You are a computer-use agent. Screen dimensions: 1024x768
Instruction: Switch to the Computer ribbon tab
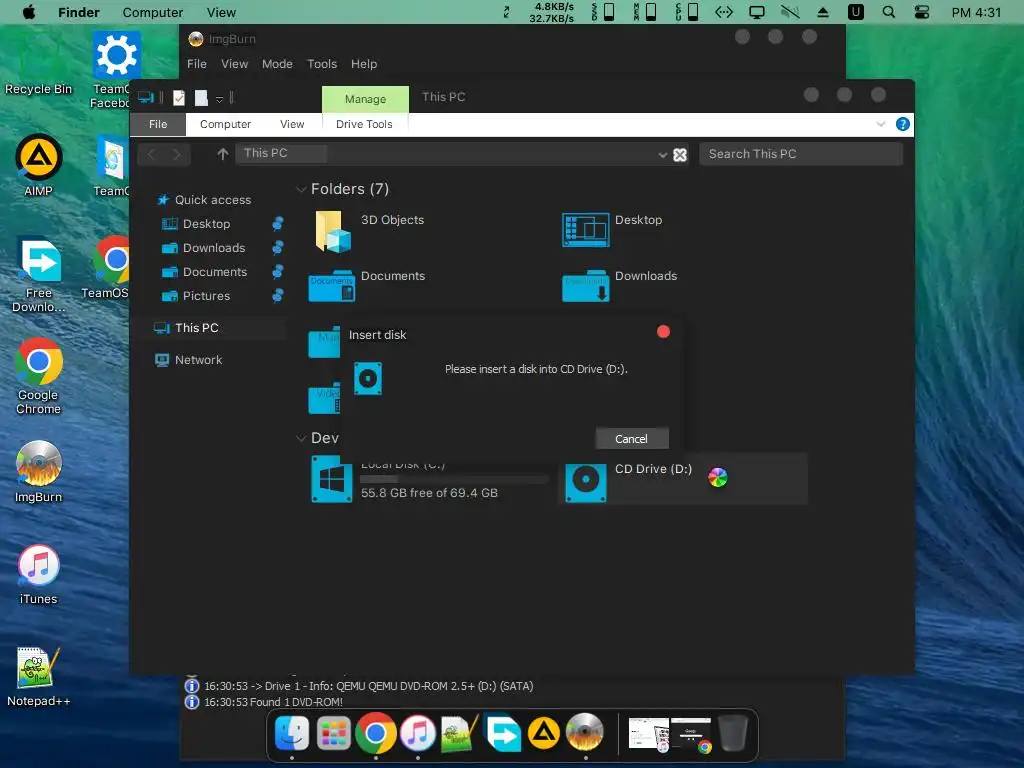point(225,124)
